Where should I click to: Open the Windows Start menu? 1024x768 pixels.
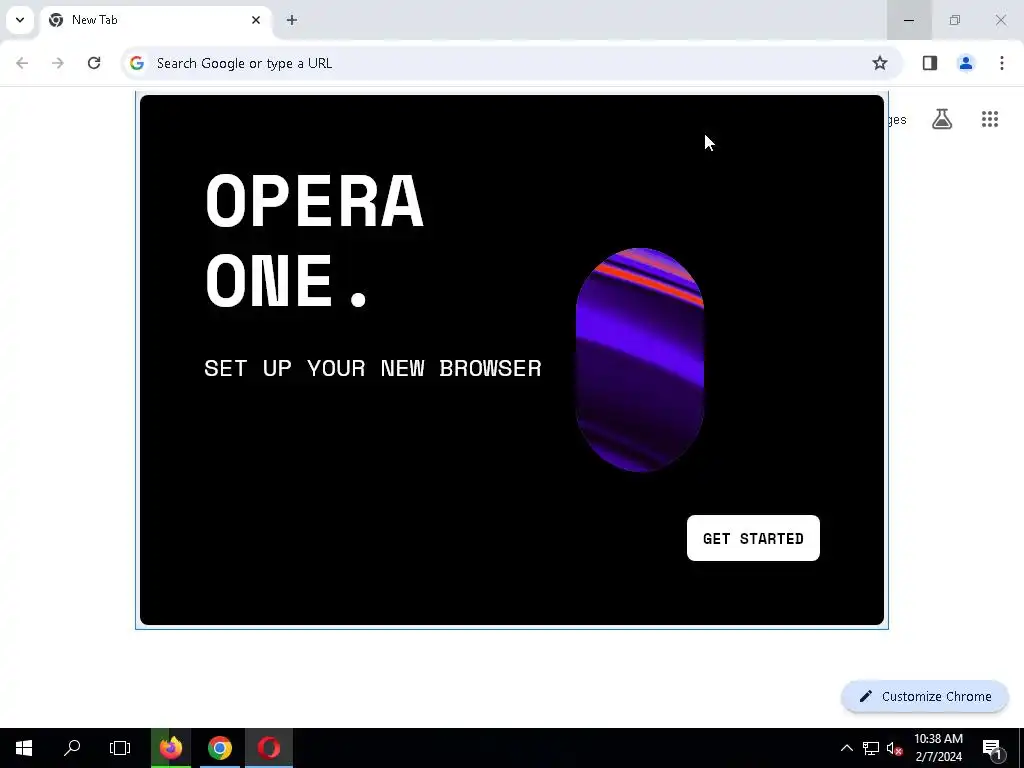24,748
